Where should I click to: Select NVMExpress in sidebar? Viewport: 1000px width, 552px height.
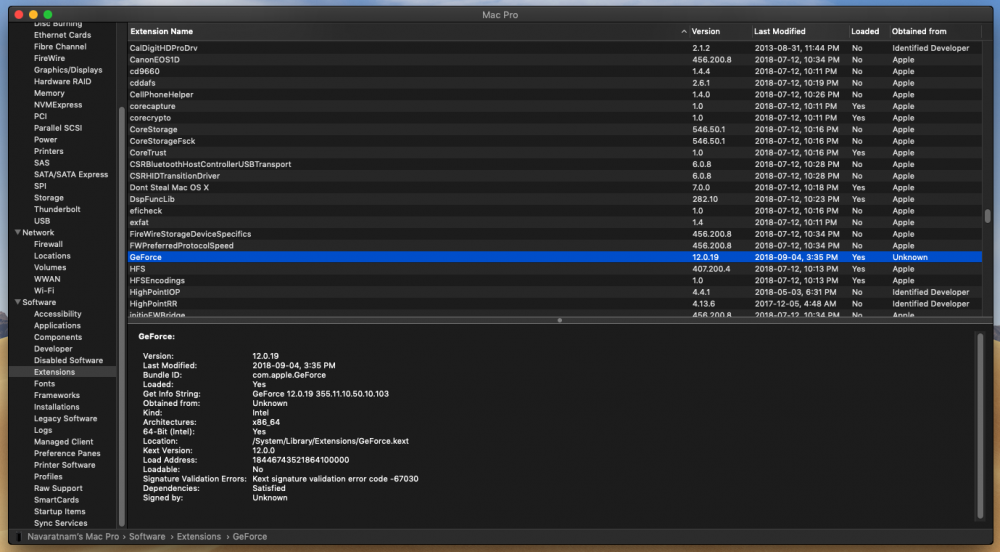[x=58, y=105]
